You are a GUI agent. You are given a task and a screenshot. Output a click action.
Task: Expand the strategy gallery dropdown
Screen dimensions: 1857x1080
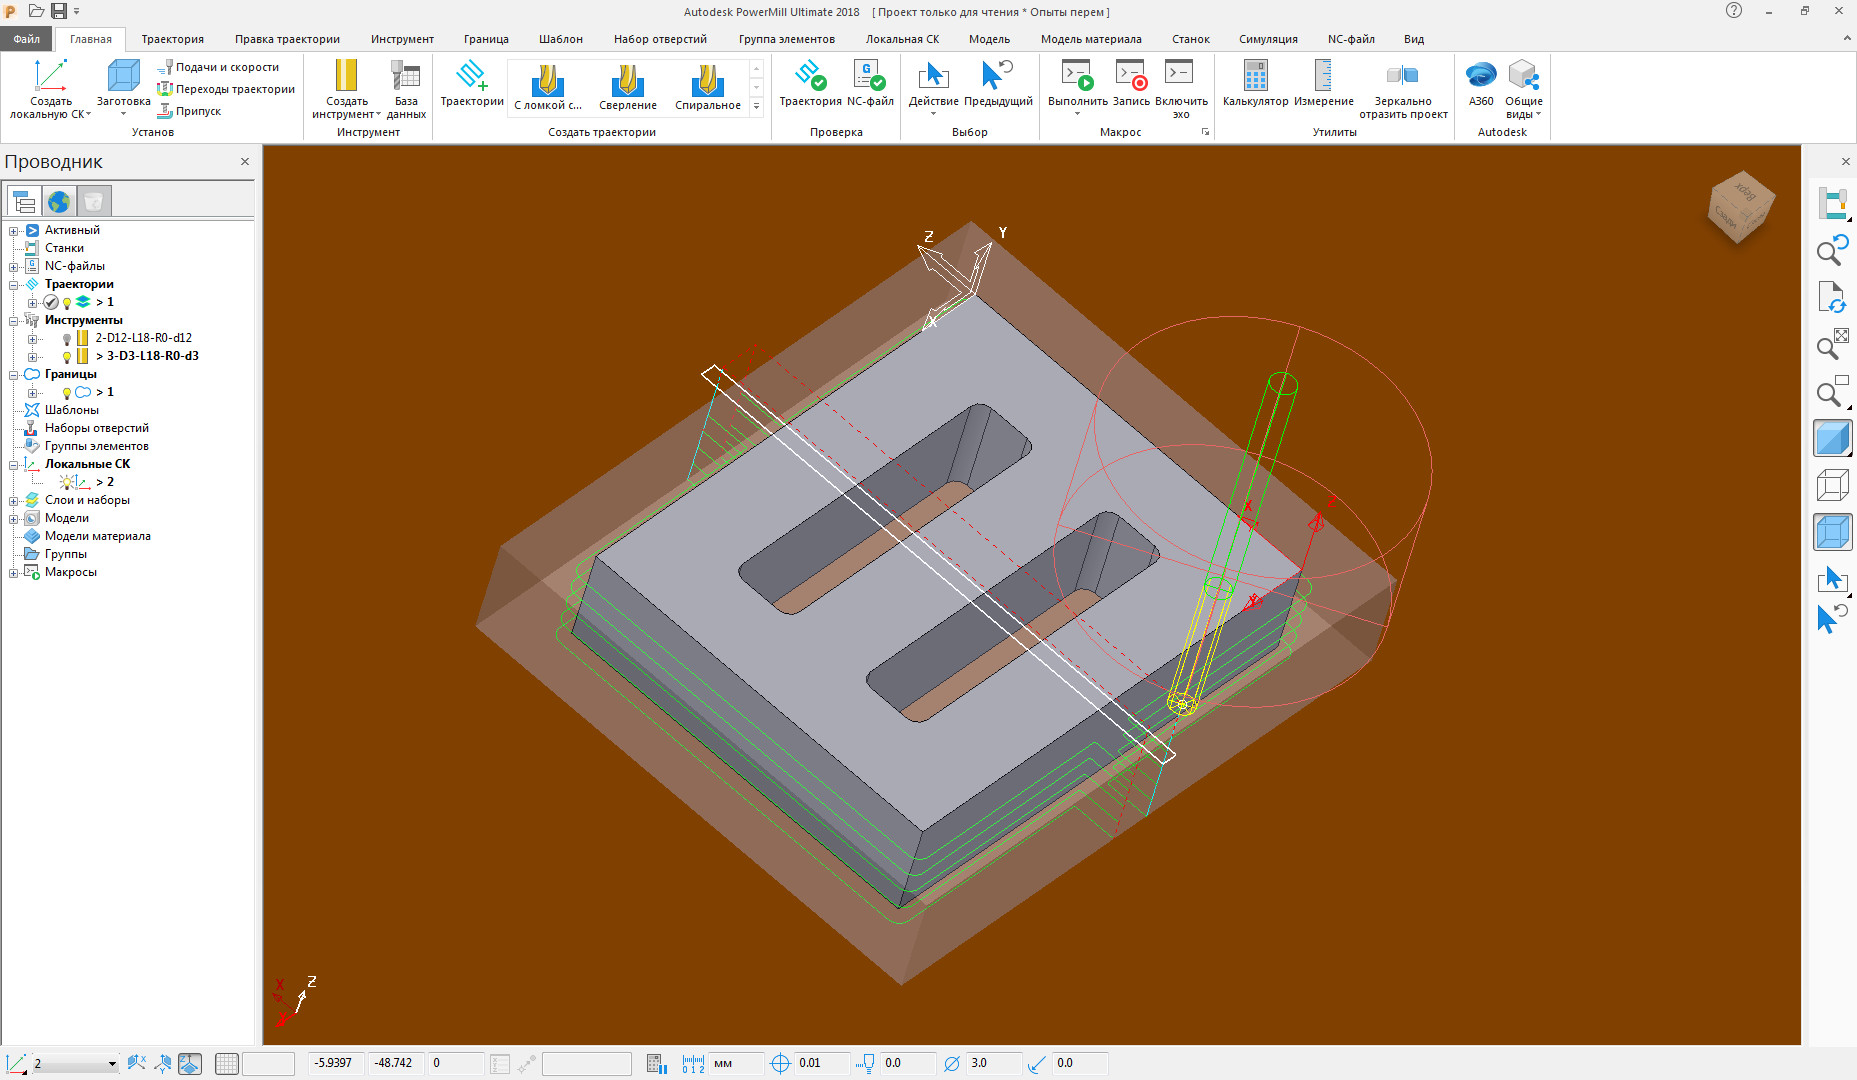click(x=756, y=105)
